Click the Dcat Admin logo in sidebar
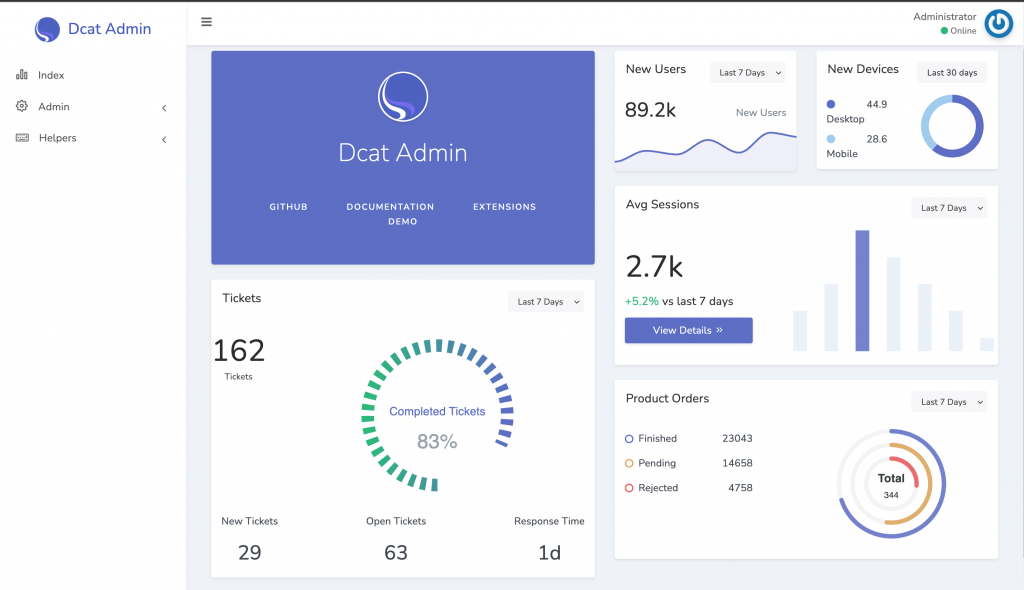Viewport: 1024px width, 590px height. coord(47,29)
